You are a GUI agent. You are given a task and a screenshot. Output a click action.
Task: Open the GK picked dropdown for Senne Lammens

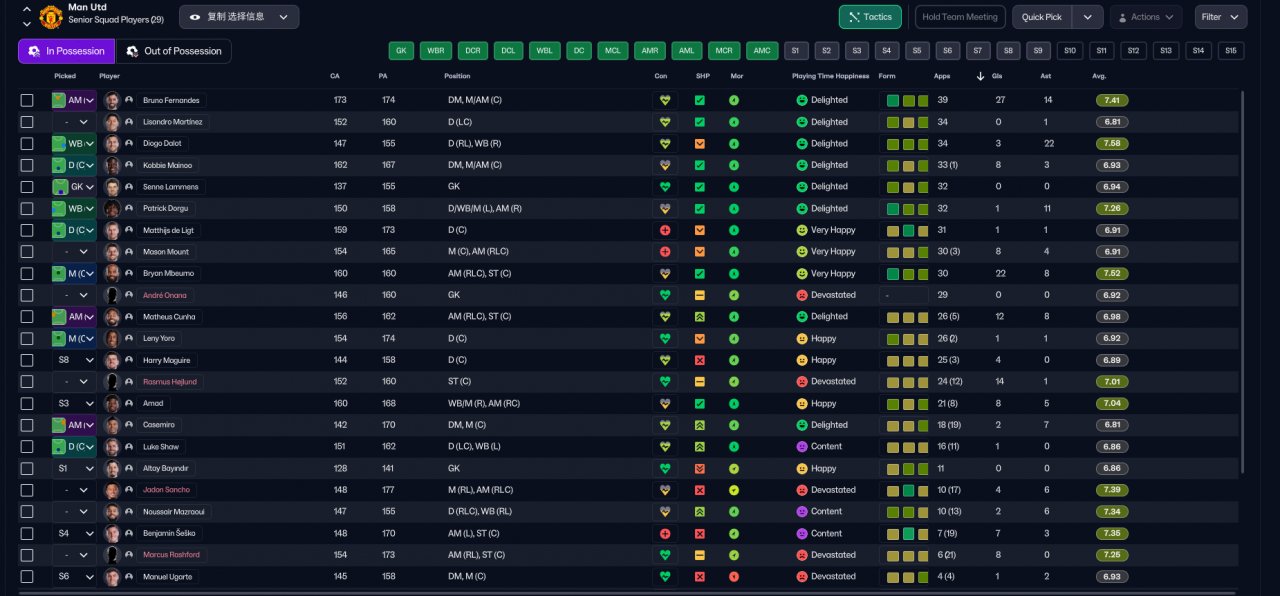point(74,187)
